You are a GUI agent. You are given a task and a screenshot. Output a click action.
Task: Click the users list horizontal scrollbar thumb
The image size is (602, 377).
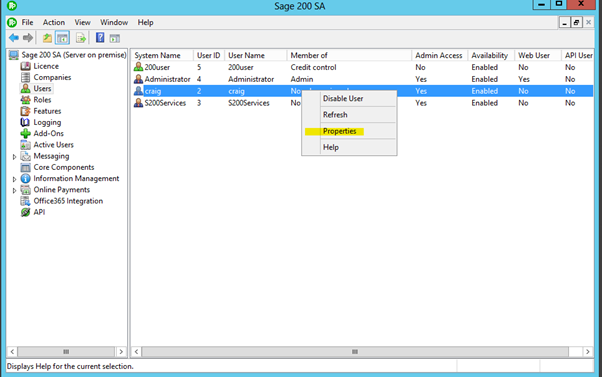coord(355,352)
